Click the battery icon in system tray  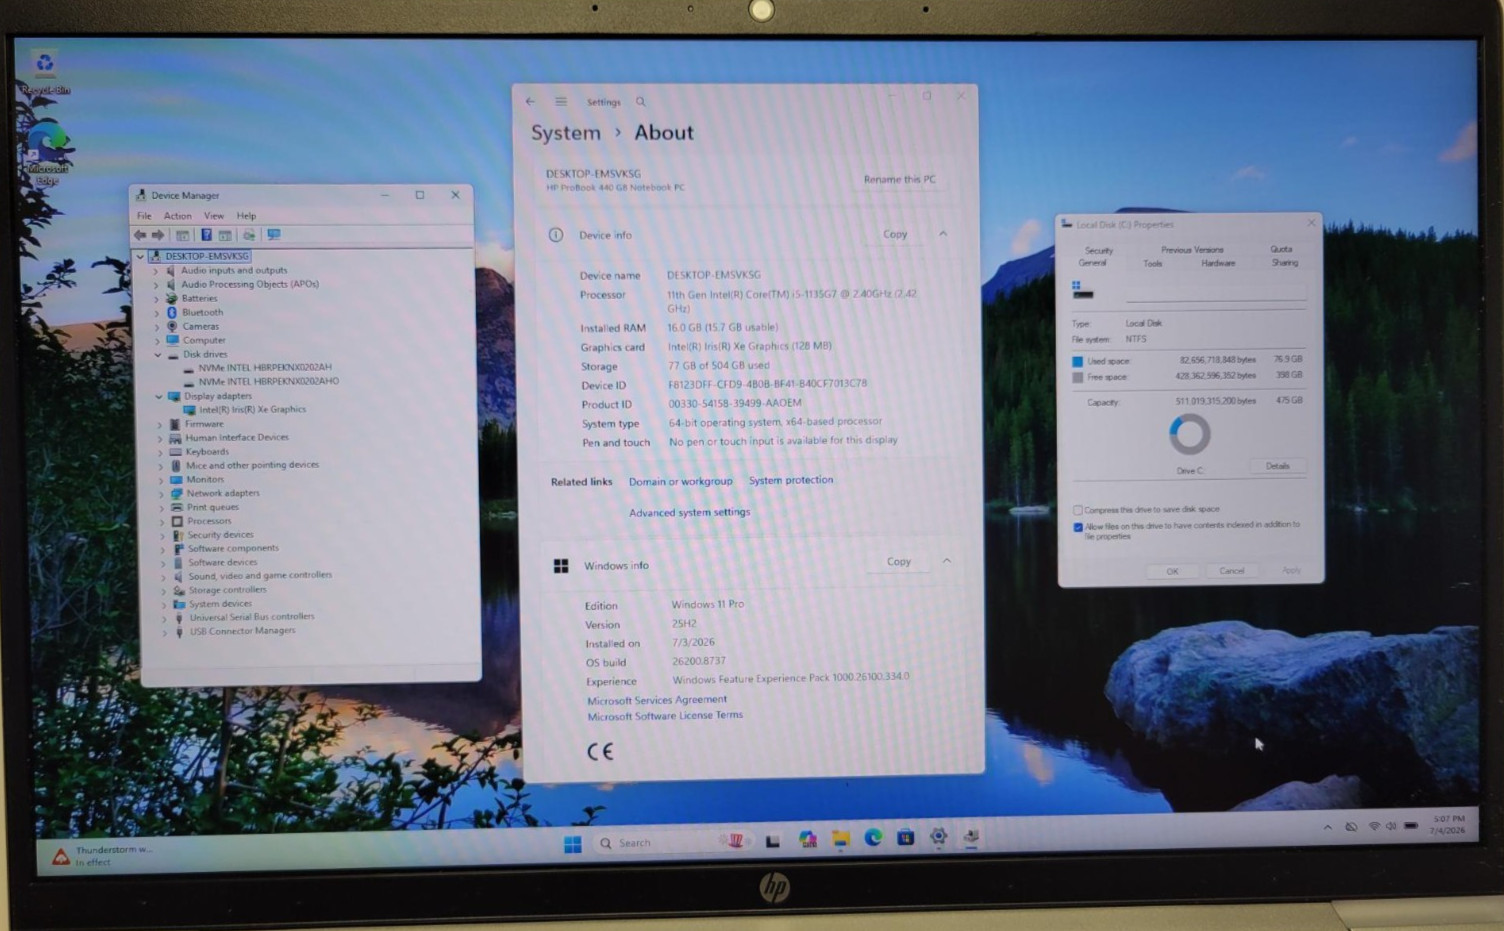click(1411, 826)
